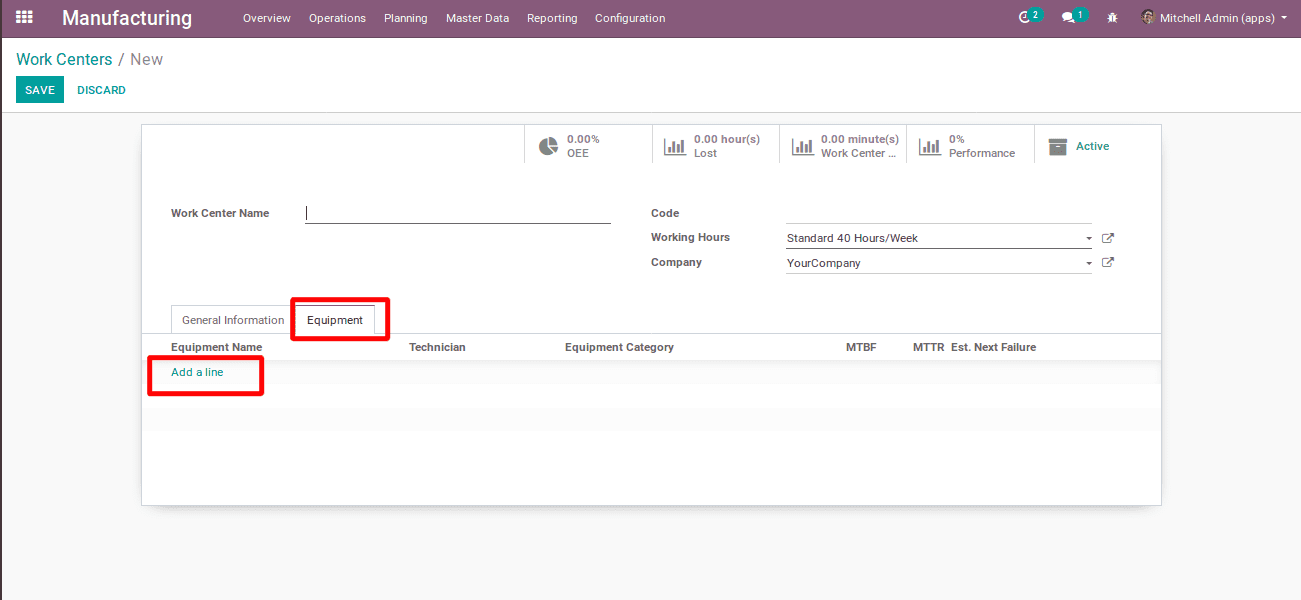Open the Master Data menu

477,18
